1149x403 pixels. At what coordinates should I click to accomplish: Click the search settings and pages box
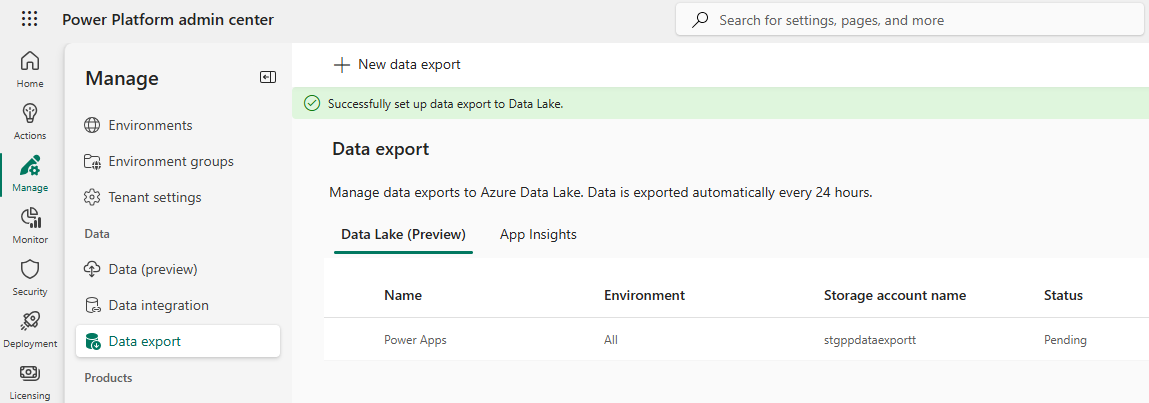point(910,20)
